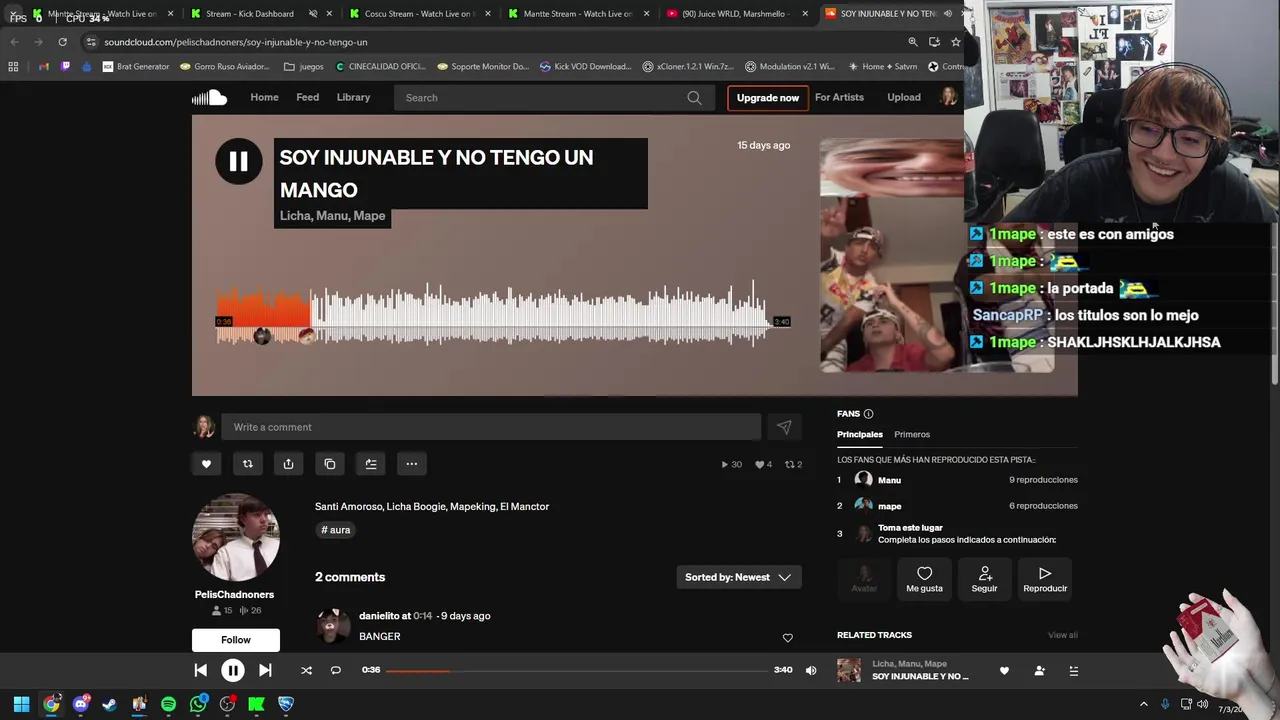Screen dimensions: 1280x720
Task: Share the track via the share icon
Action: (x=288, y=464)
